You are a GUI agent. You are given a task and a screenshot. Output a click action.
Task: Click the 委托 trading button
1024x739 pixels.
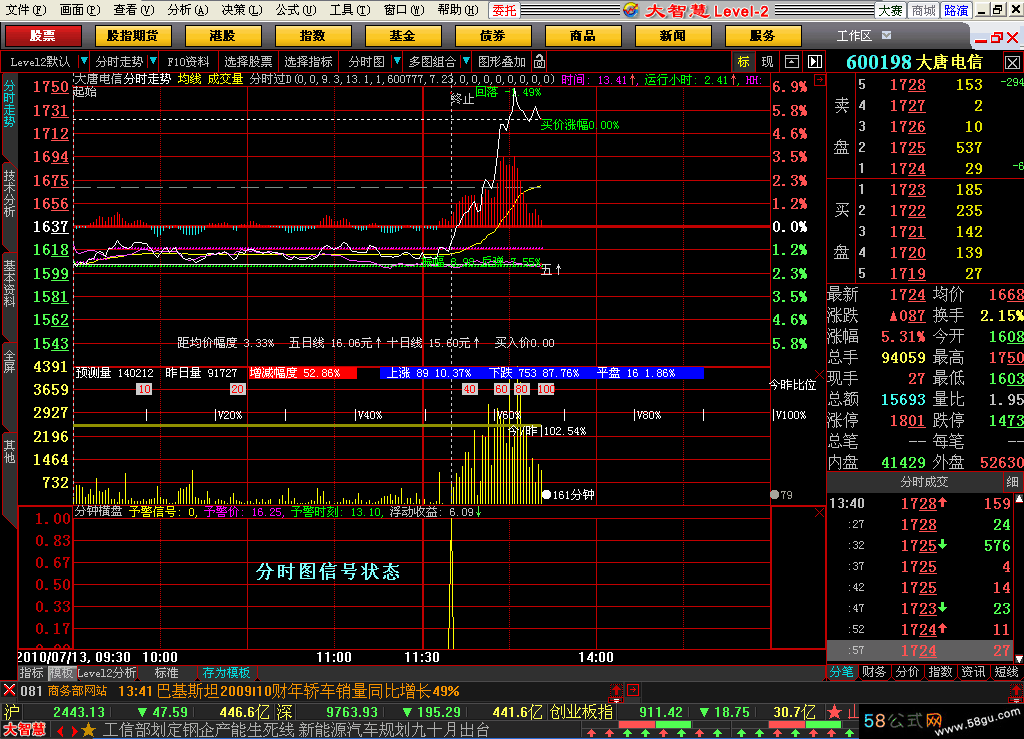tap(504, 10)
